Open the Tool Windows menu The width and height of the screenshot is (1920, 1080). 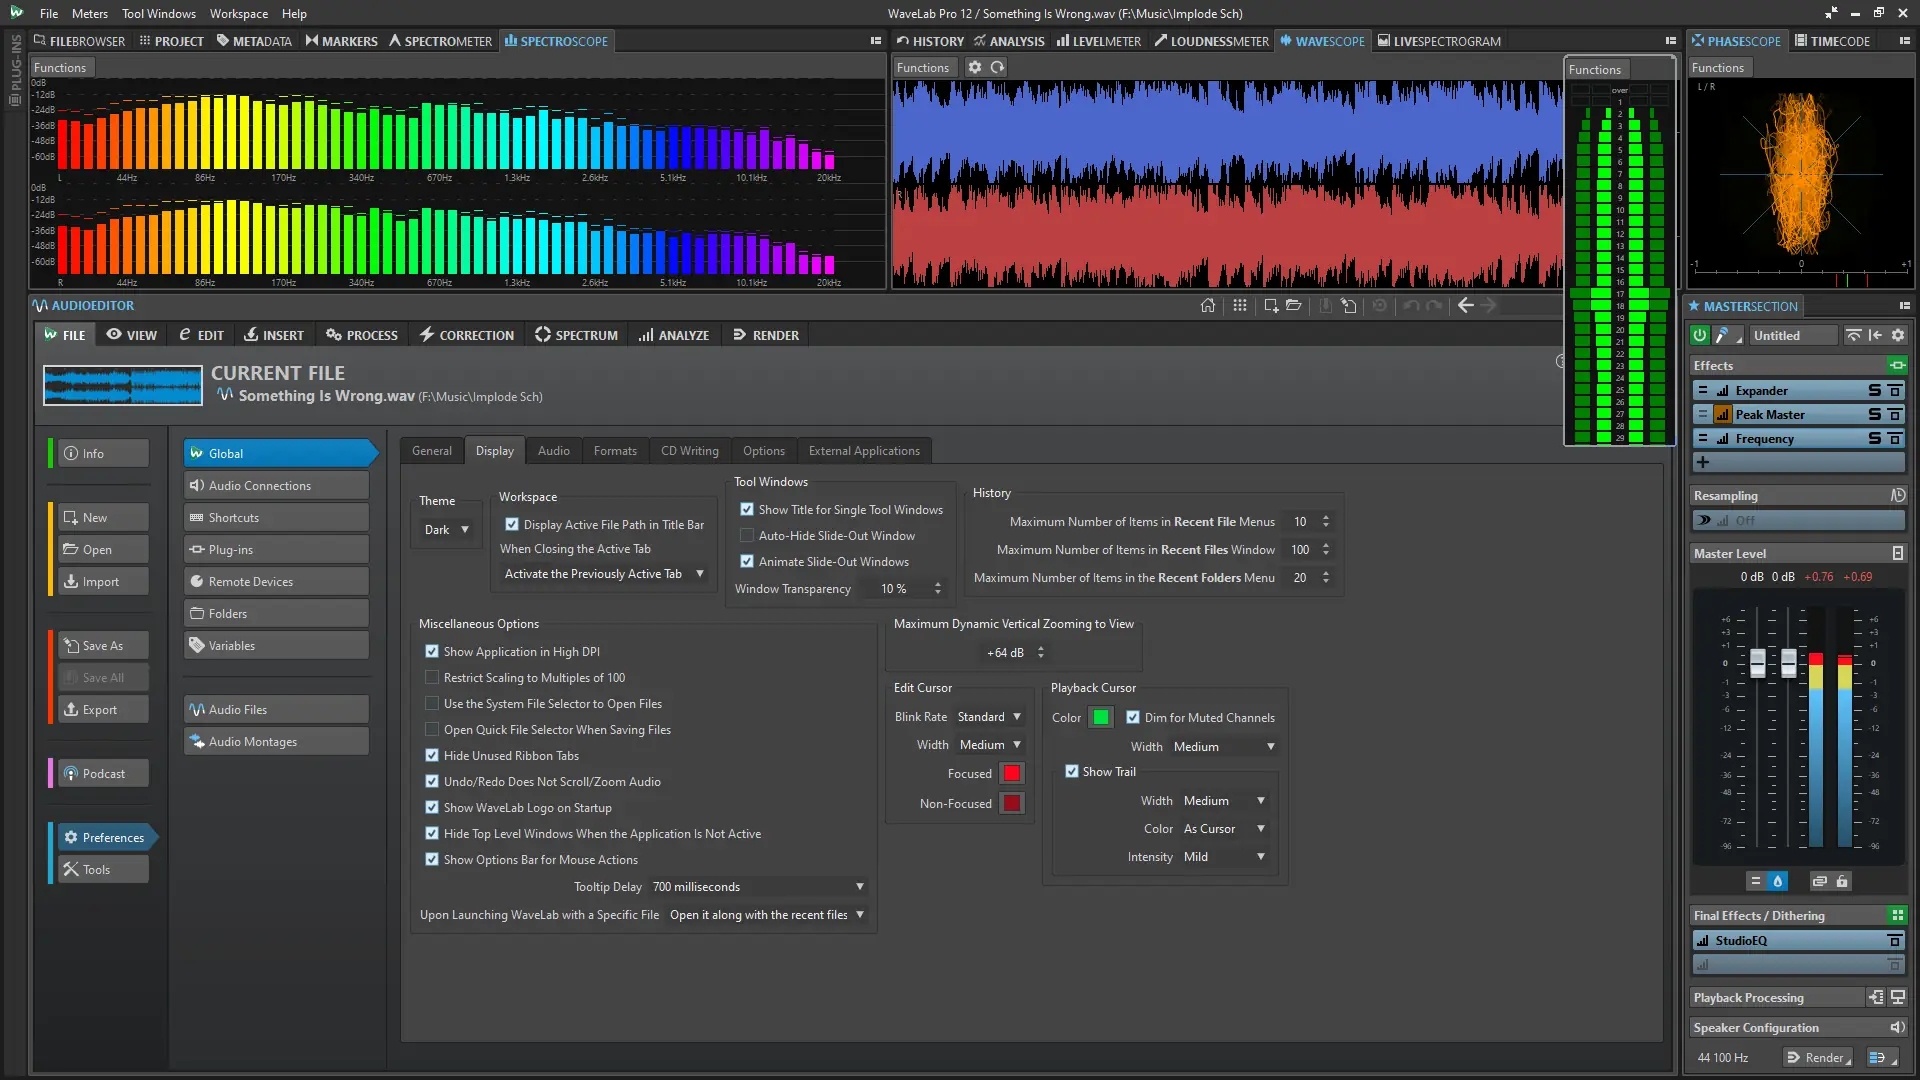click(159, 14)
